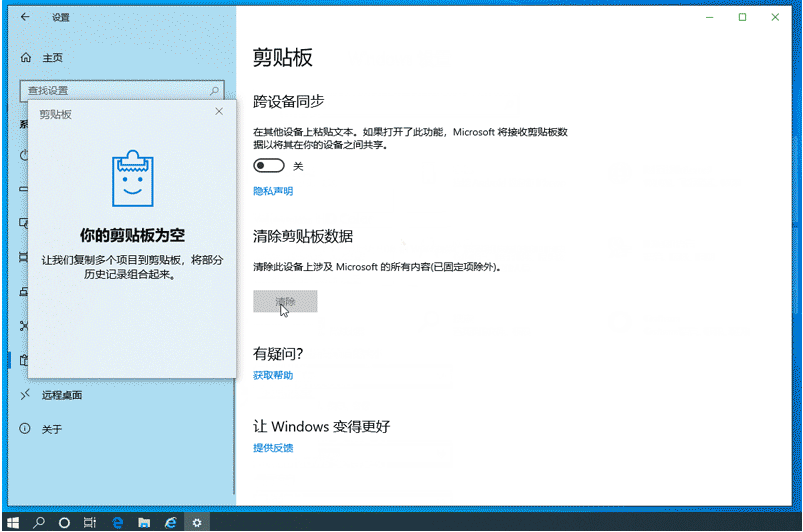Toggle the 跨设备同步 switch
Screen dimensions: 803x532
[x=269, y=165]
